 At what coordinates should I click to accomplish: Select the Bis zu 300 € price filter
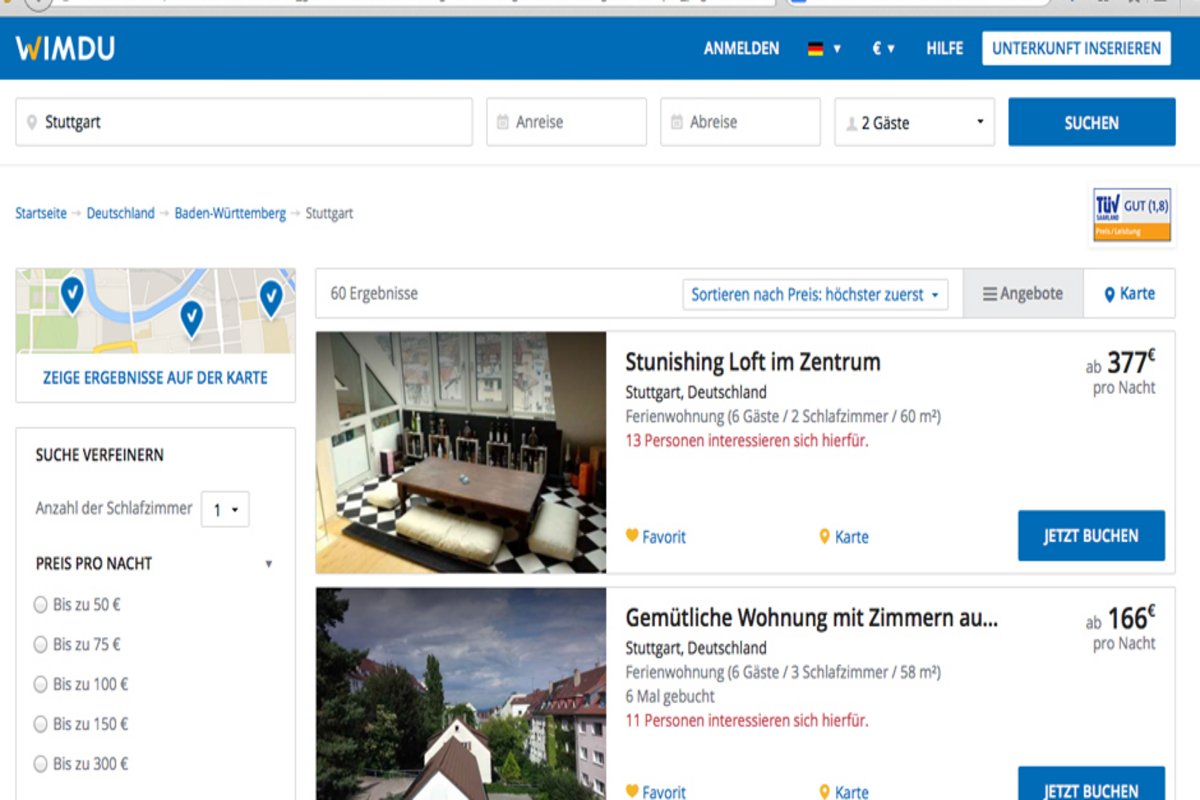click(41, 764)
